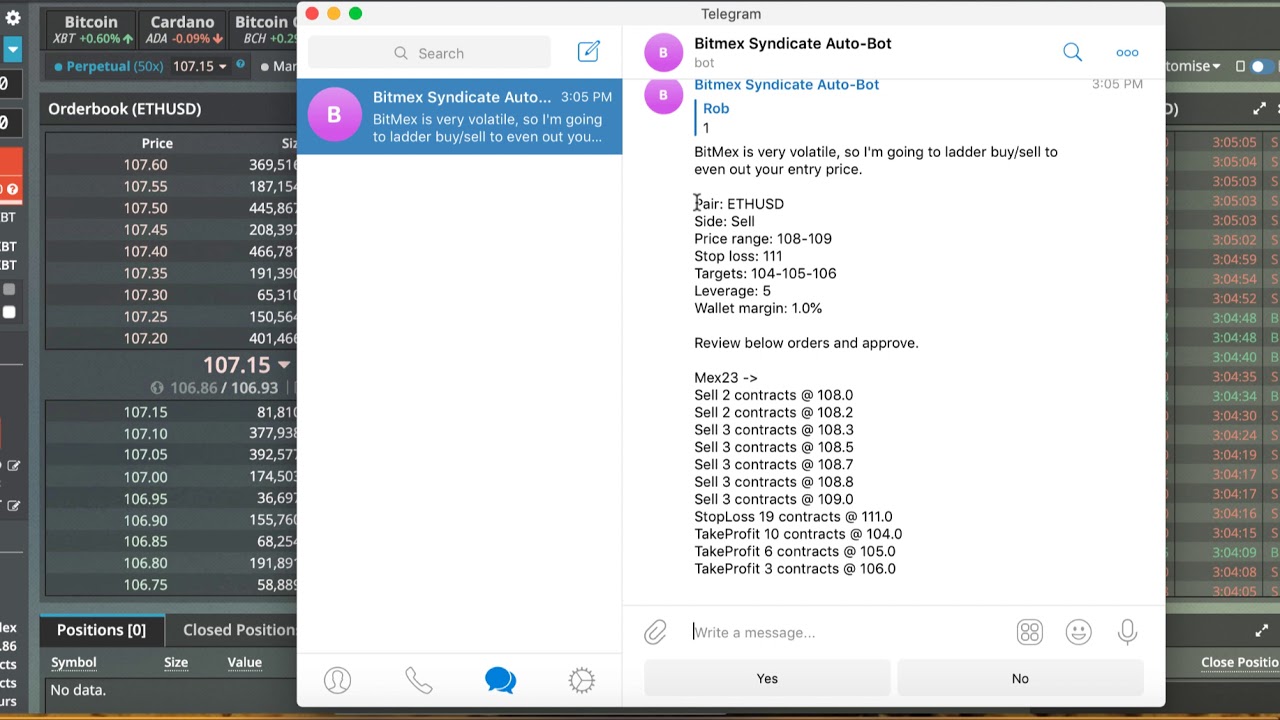Click the lower edit pencil icon in BitMEX sidebar
Viewport: 1280px width, 720px height.
point(13,506)
